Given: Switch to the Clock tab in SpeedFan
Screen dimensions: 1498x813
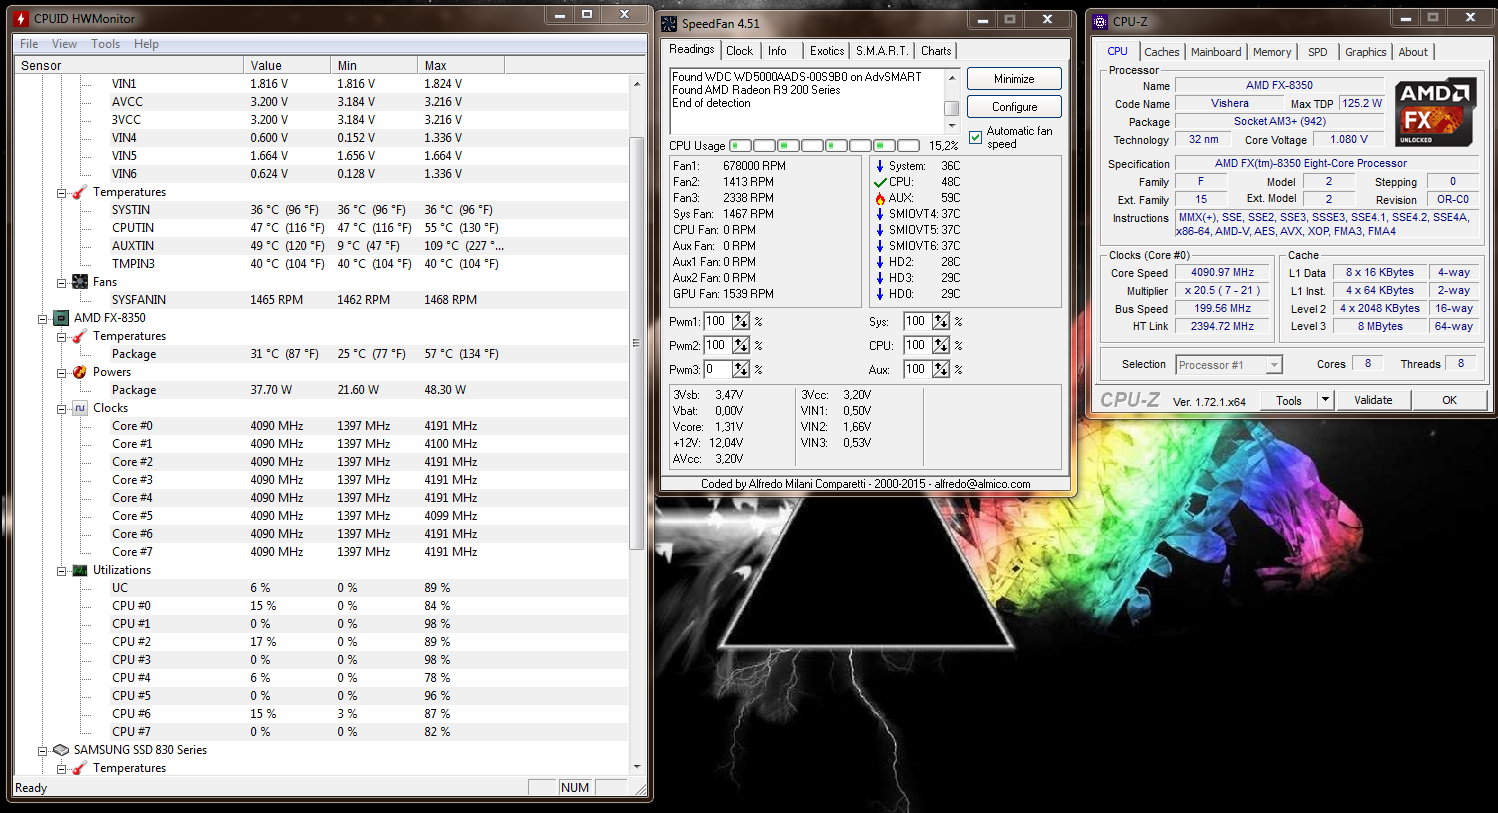Looking at the screenshot, I should [x=740, y=51].
